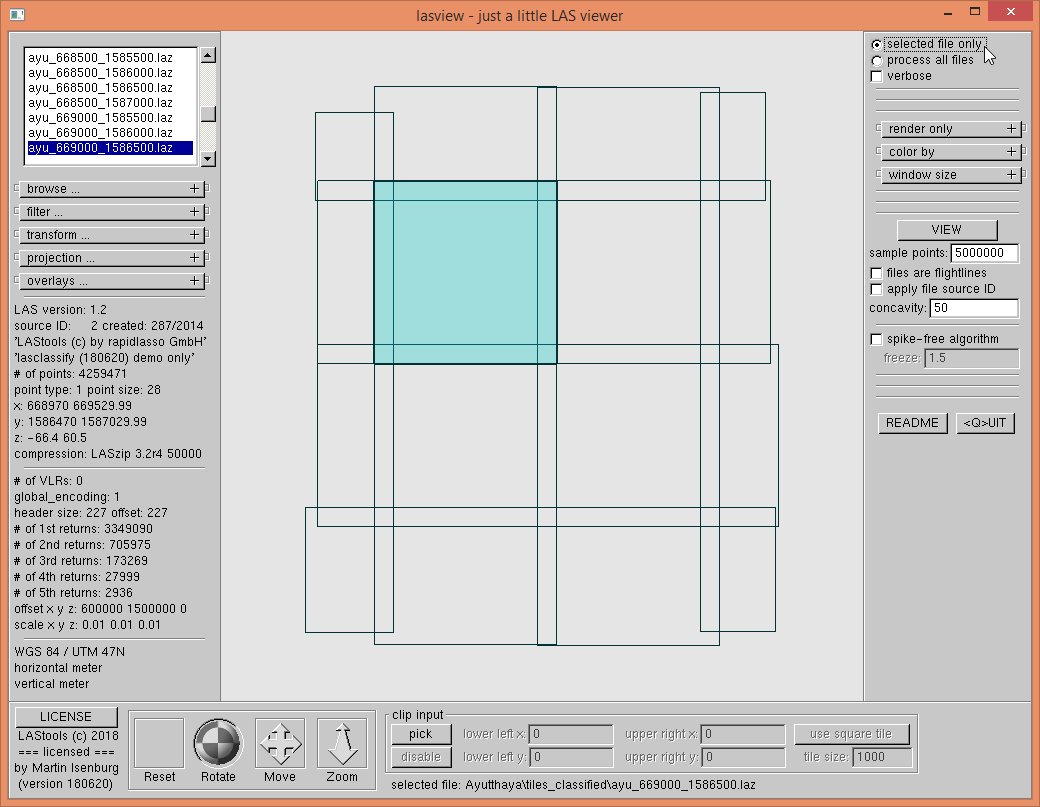Enable the verbose checkbox
Image resolution: width=1040 pixels, height=807 pixels.
click(x=877, y=76)
